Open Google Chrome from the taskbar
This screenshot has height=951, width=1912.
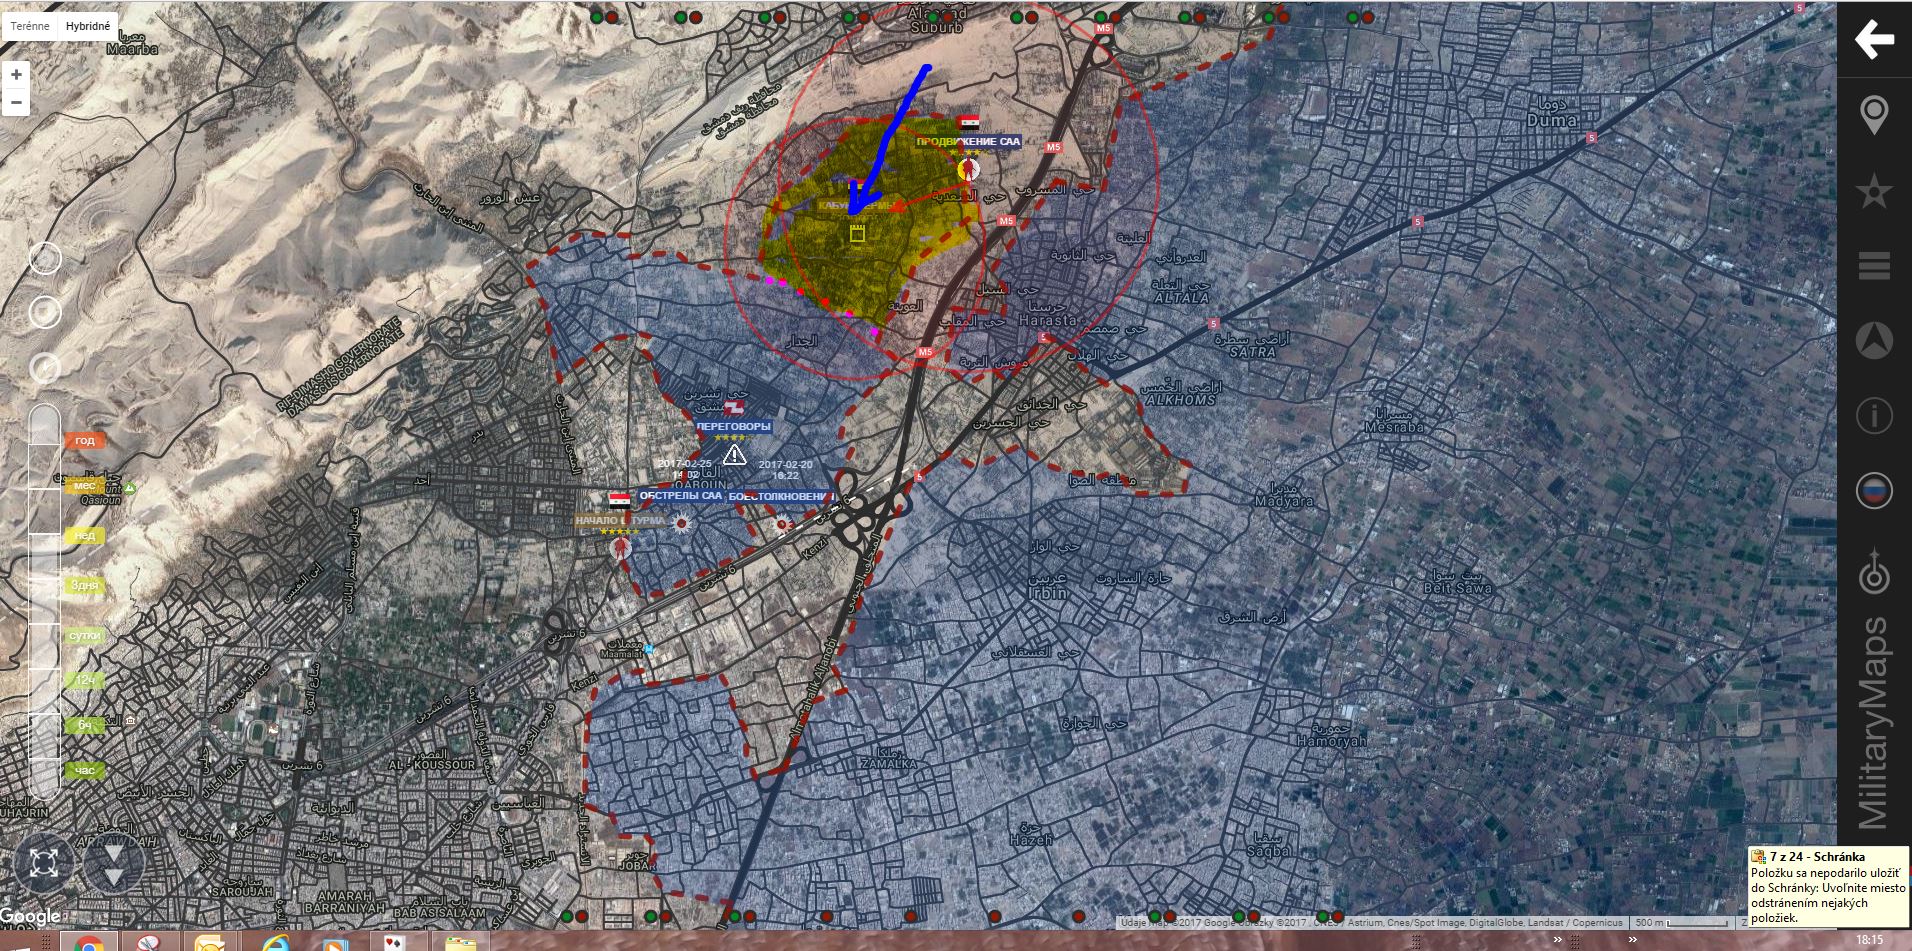tap(88, 943)
